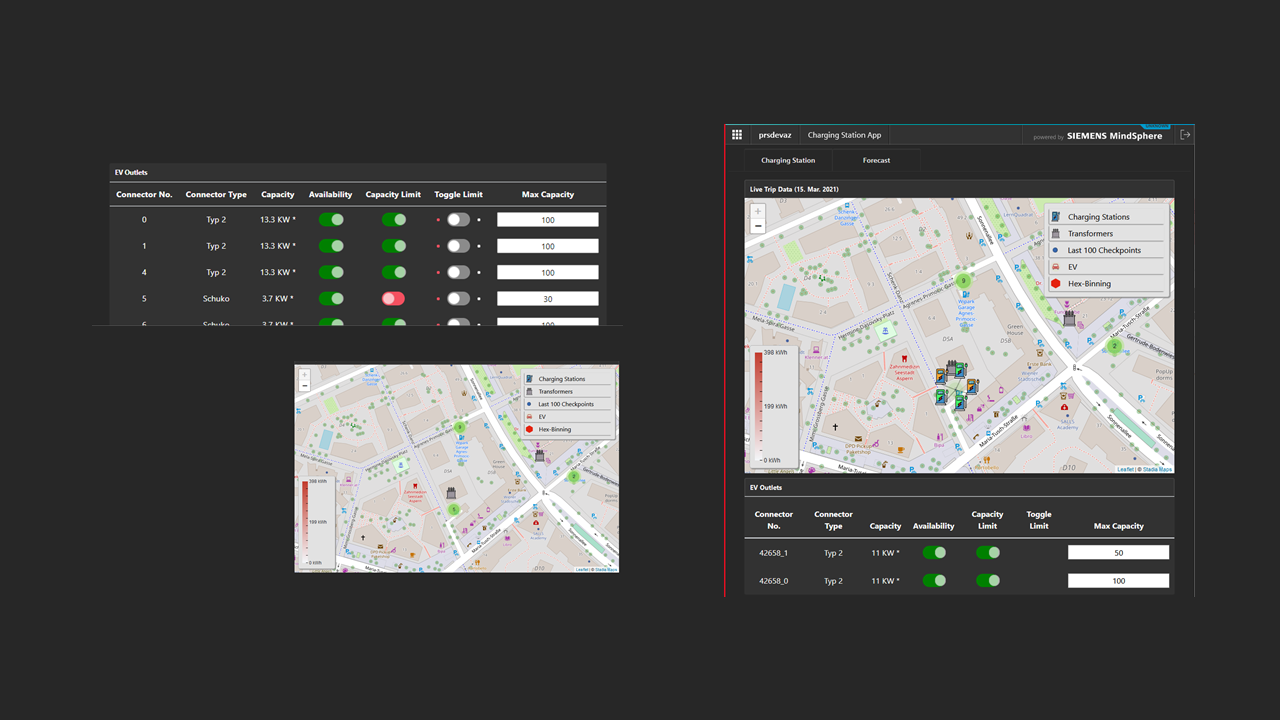Switch to the Forecast tab
This screenshot has height=720, width=1280.
tap(876, 160)
